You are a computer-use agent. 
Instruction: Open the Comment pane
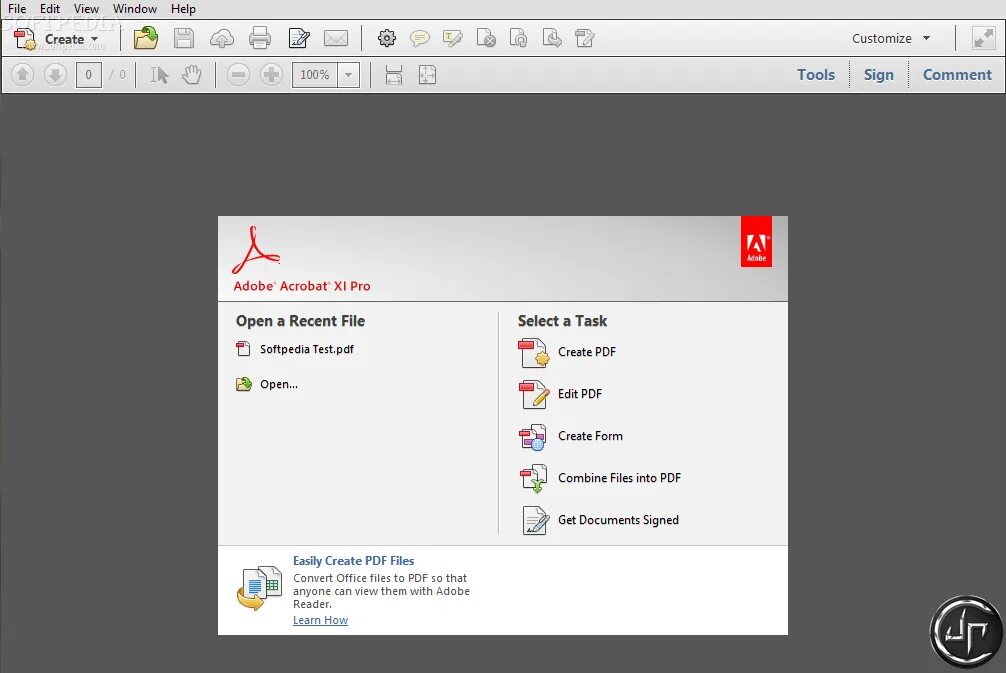click(957, 75)
